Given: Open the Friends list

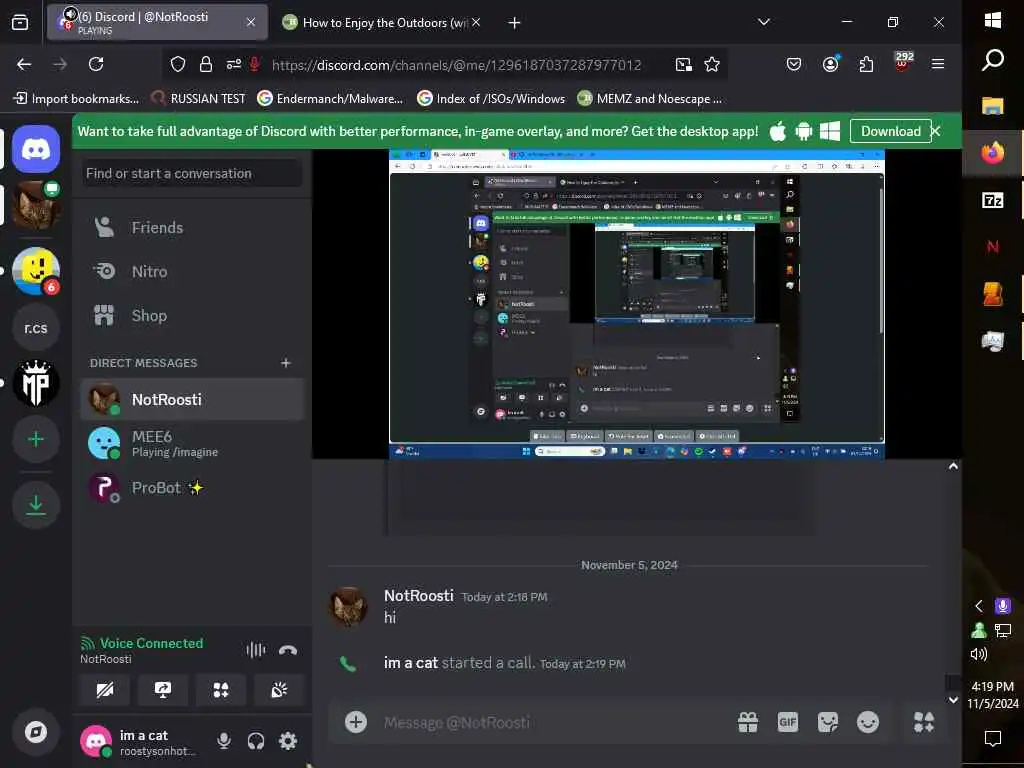Looking at the screenshot, I should click(192, 227).
